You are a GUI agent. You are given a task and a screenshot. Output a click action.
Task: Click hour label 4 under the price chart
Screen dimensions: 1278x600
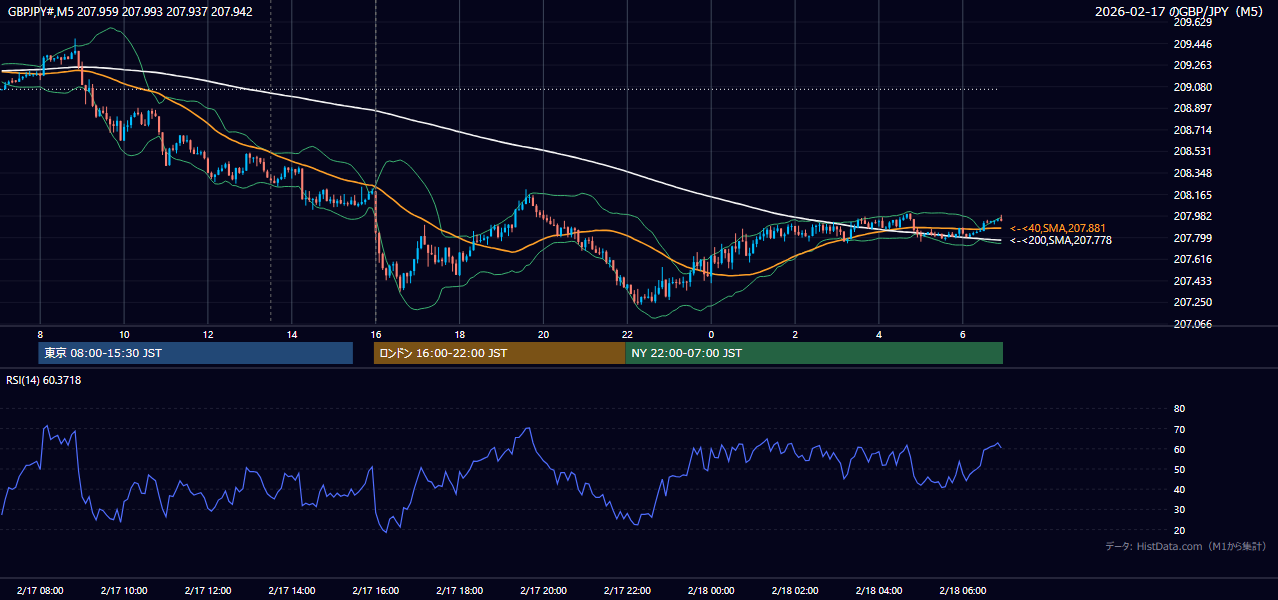[879, 334]
